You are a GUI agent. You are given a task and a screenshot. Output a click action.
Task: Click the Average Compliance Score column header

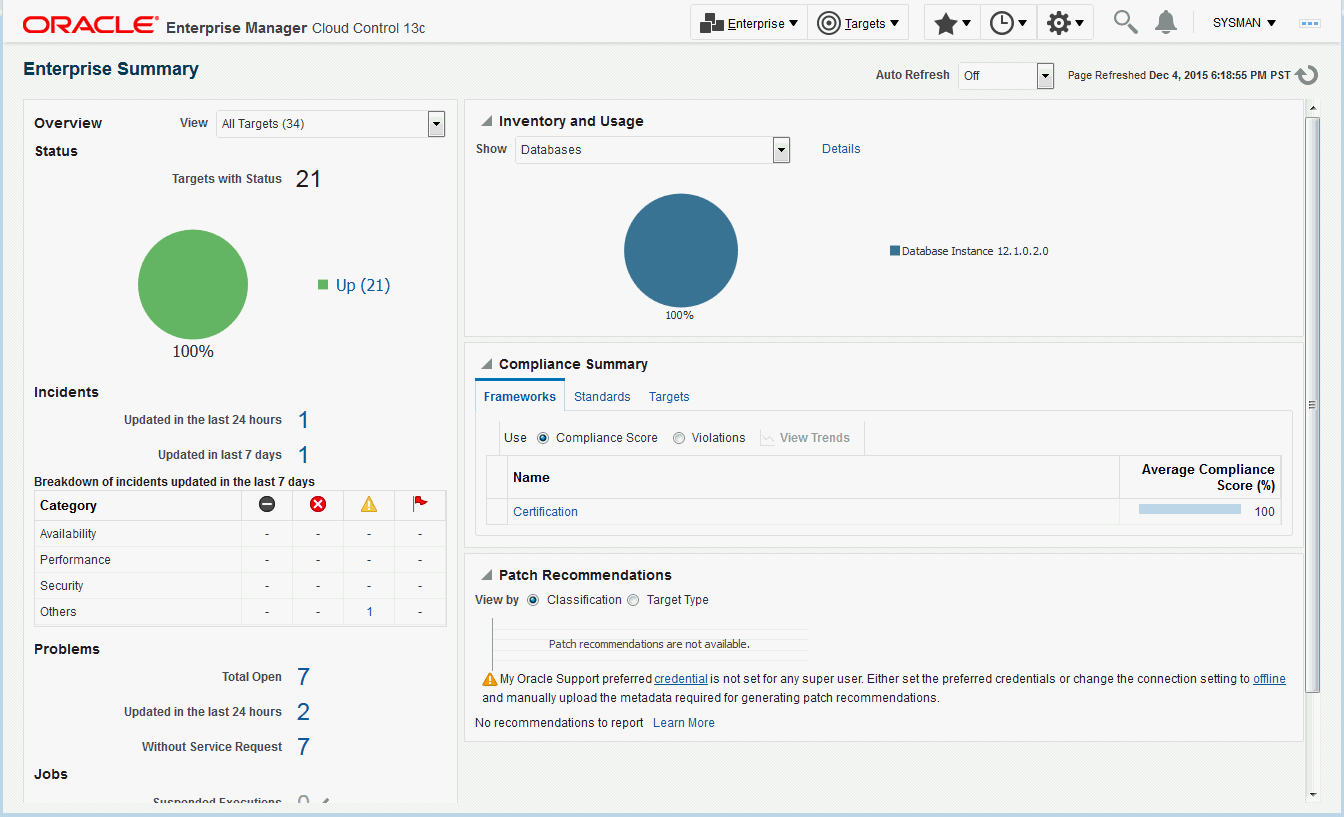(1200, 477)
